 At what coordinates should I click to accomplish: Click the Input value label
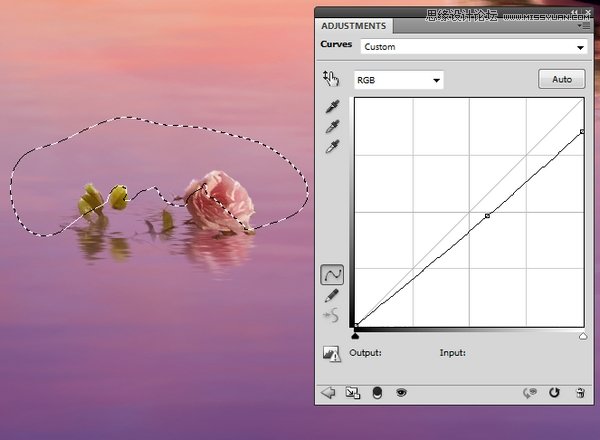pos(453,353)
